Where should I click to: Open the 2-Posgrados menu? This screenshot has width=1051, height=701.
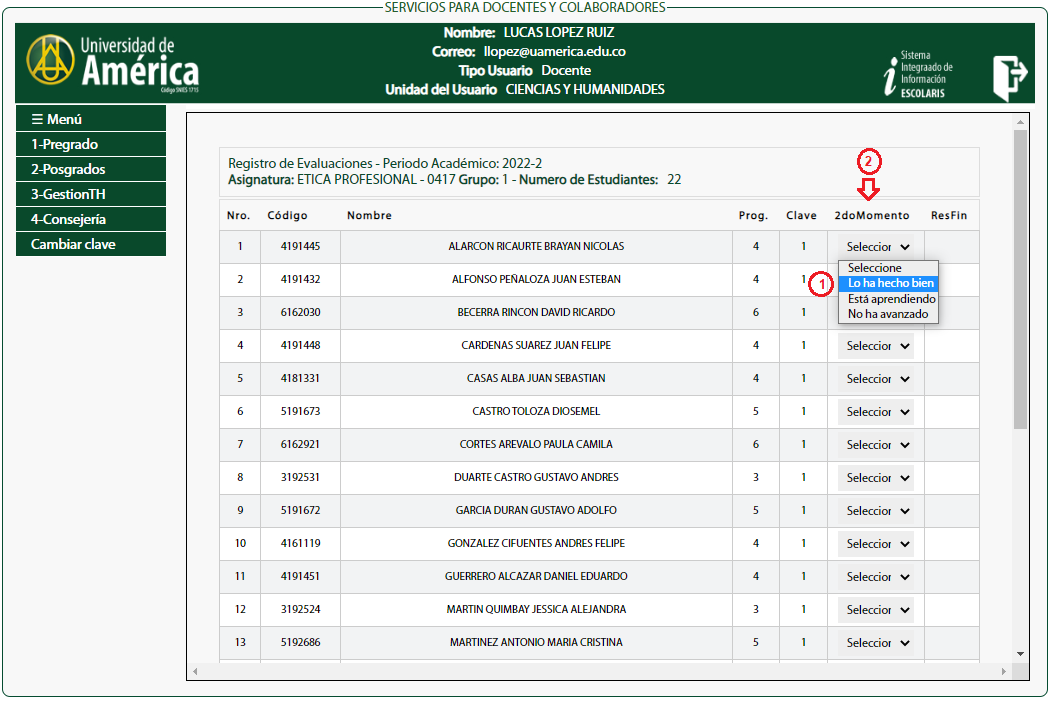(x=90, y=169)
